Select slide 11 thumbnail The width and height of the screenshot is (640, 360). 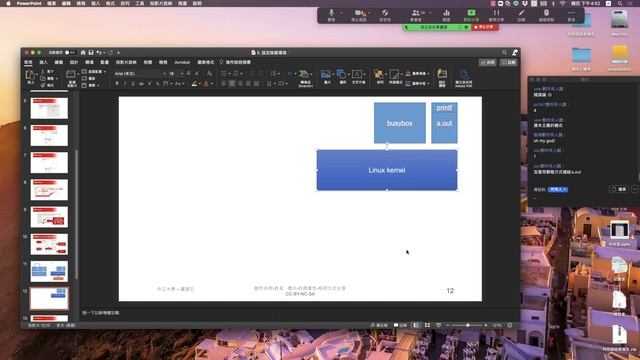tap(49, 271)
